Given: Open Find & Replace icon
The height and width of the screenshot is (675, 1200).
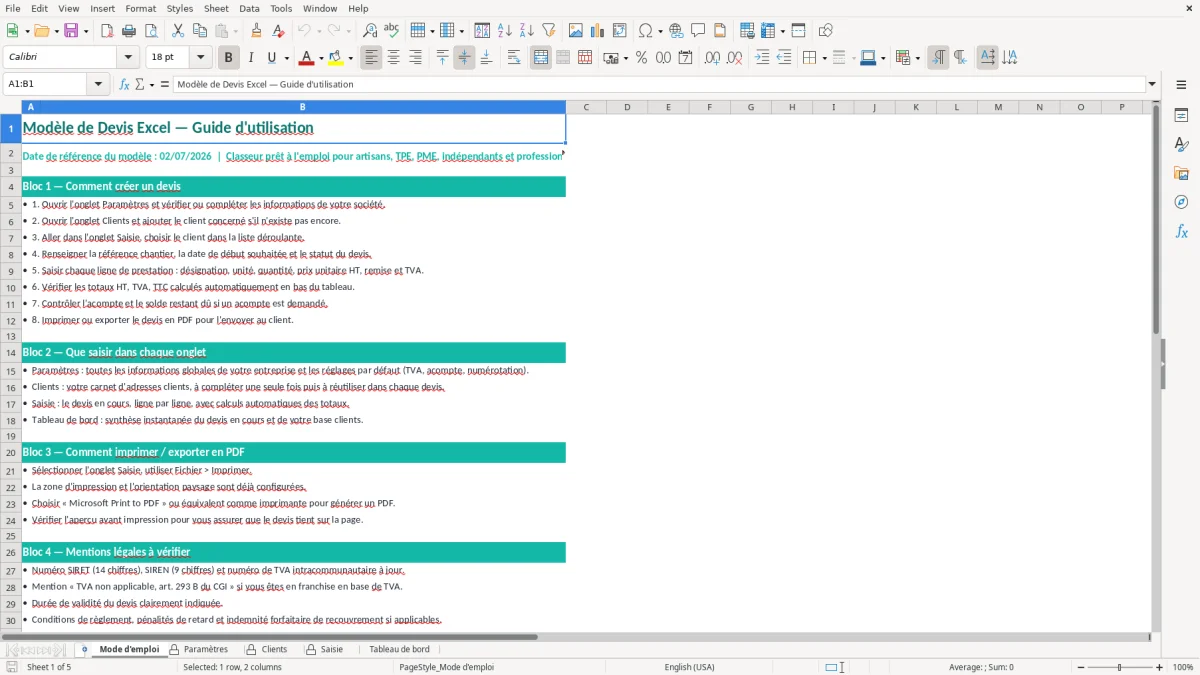Looking at the screenshot, I should pos(370,31).
